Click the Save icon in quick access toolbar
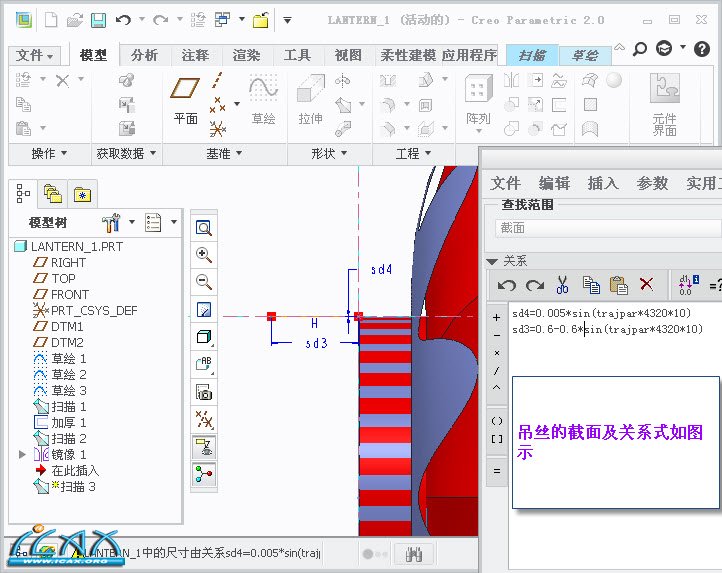Screen dimensions: 722x573 (98, 20)
